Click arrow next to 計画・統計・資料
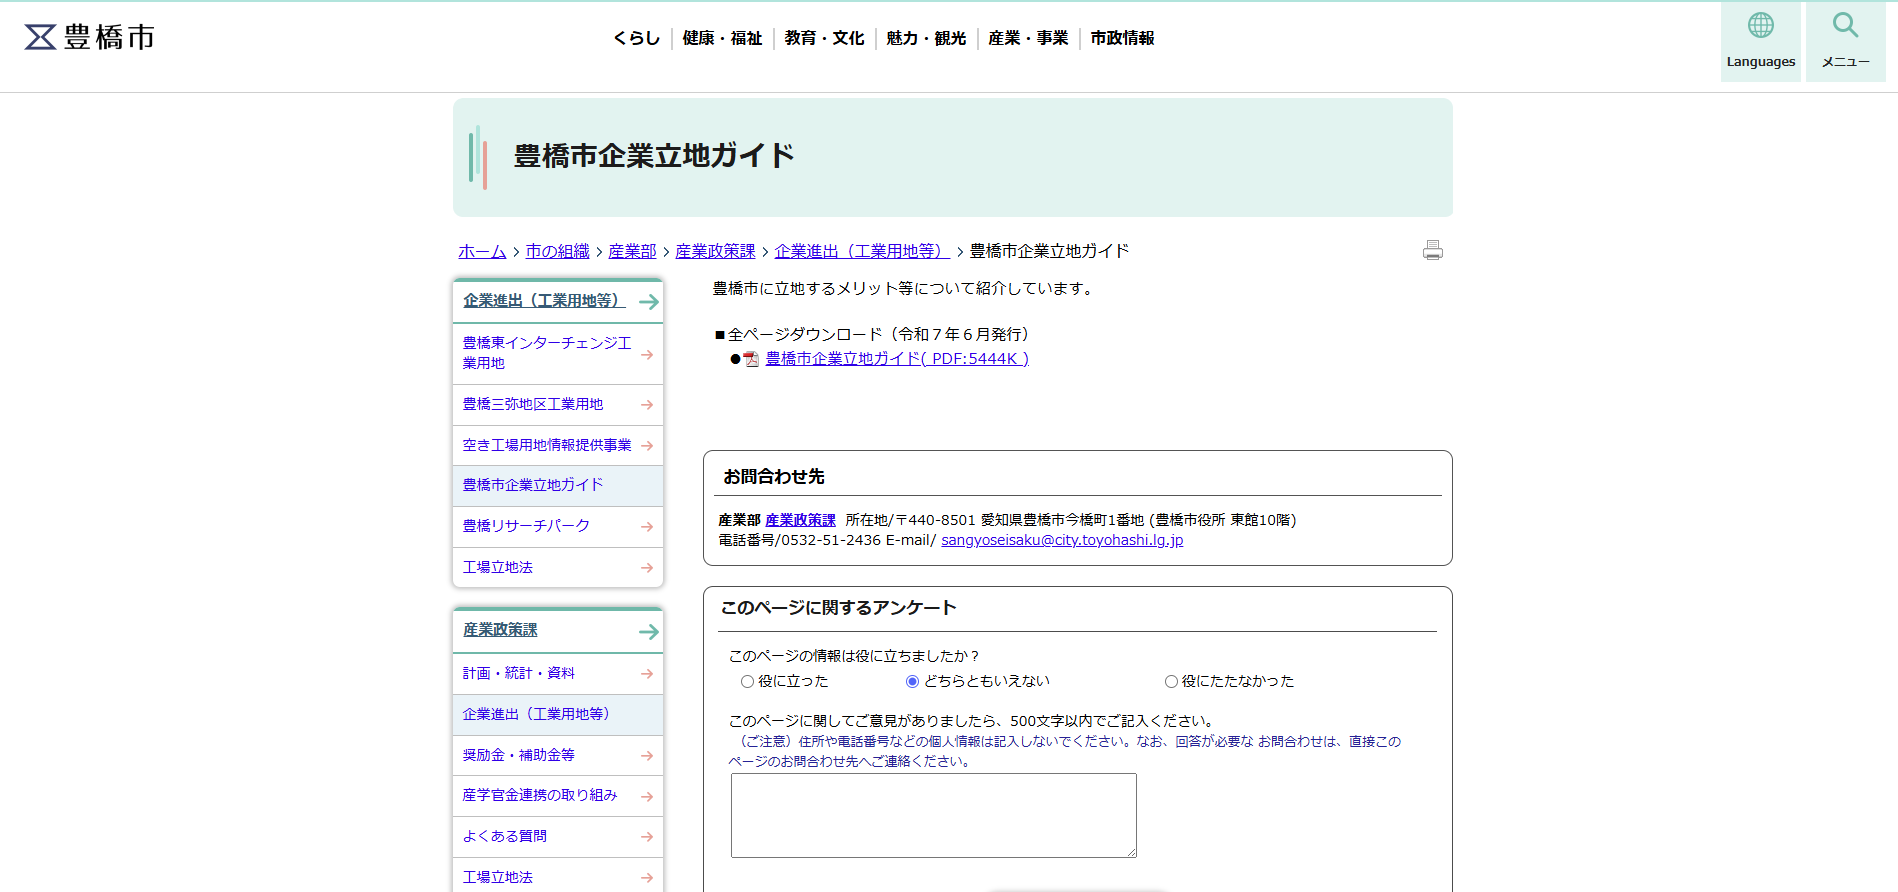1898x892 pixels. coord(647,674)
